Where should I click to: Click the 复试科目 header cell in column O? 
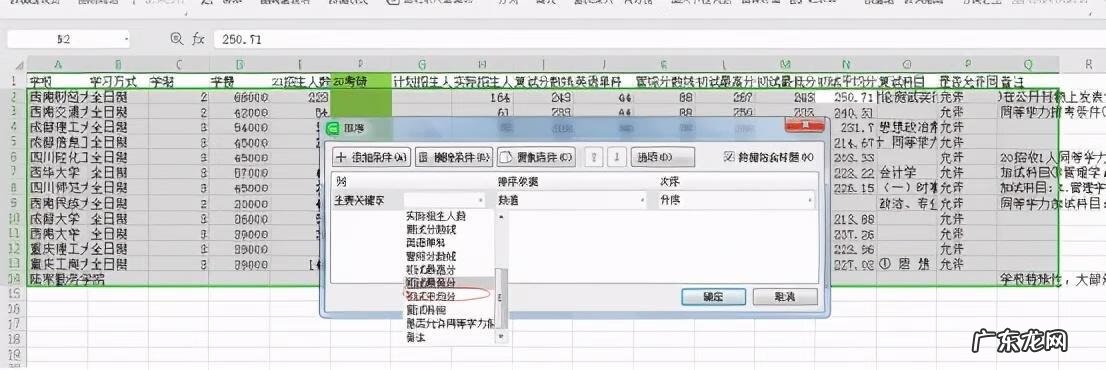906,81
